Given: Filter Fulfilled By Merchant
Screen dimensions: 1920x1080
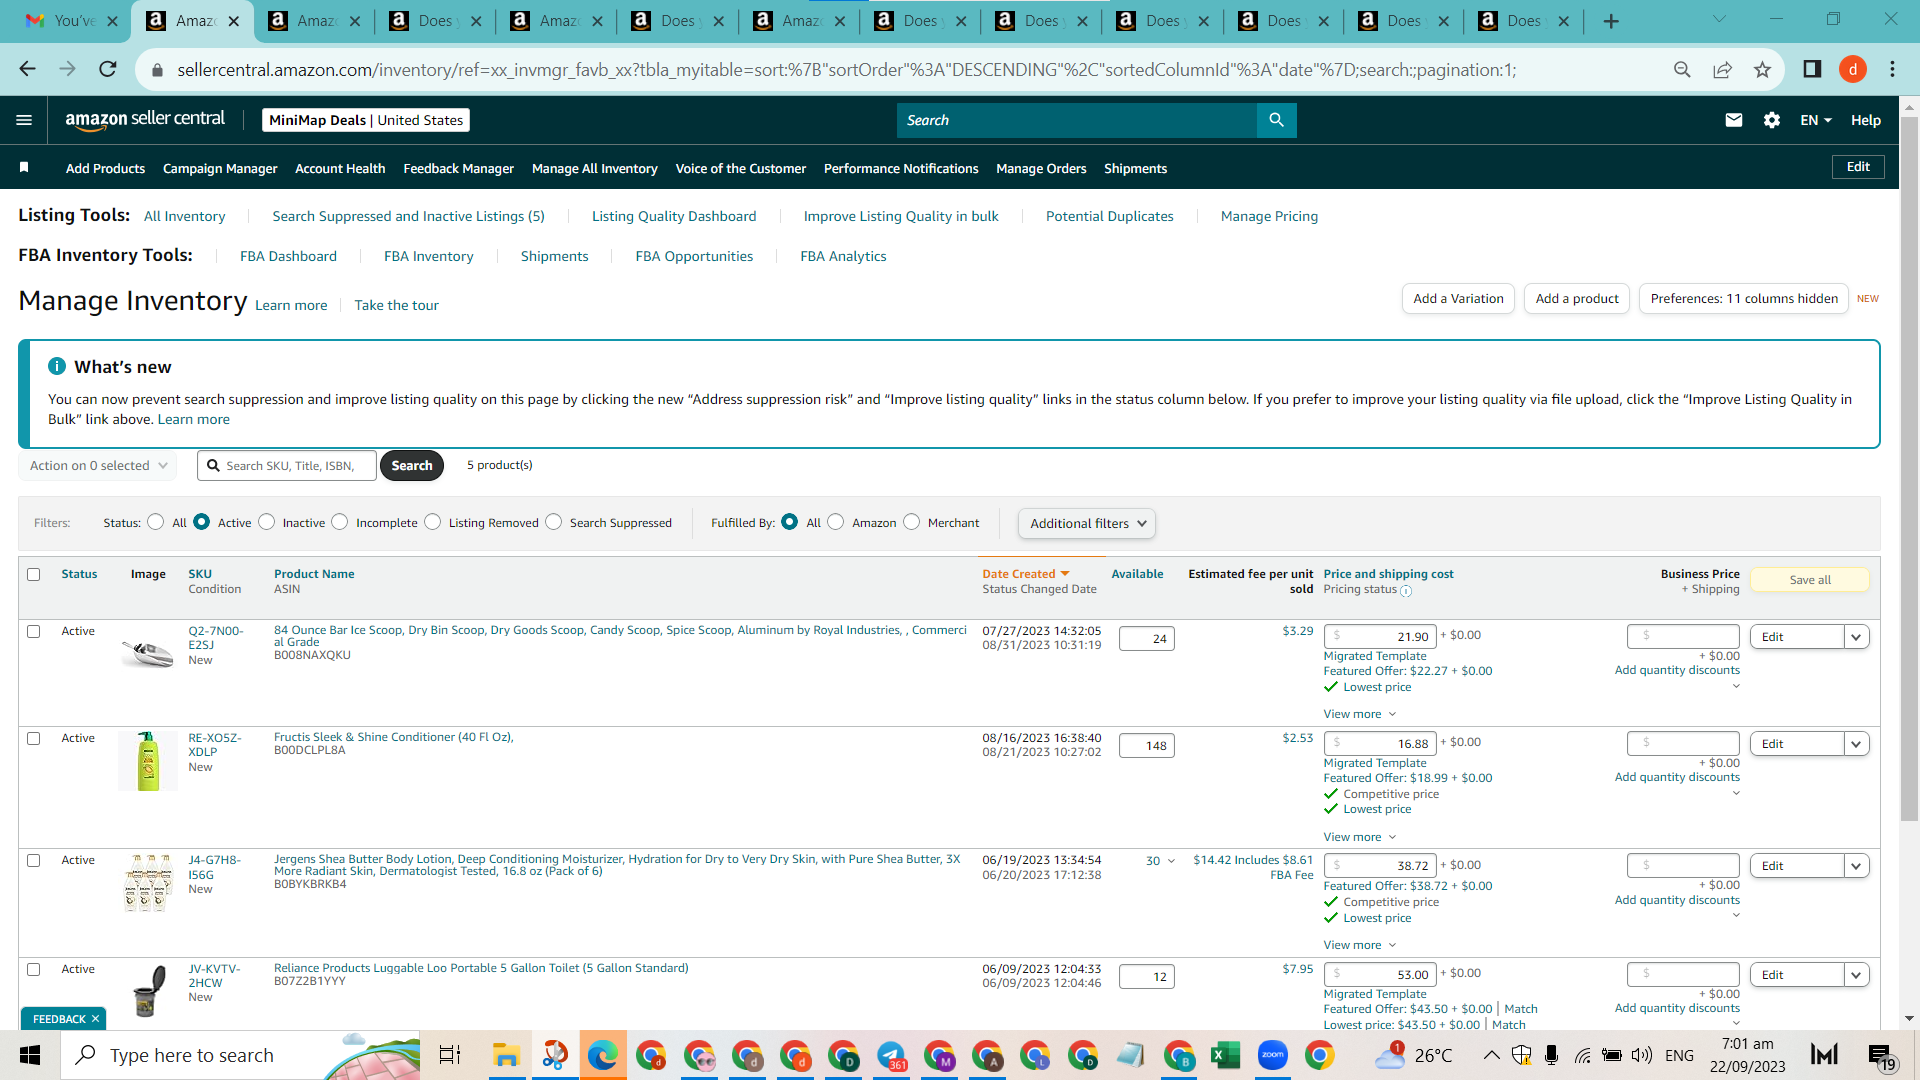Looking at the screenshot, I should click(911, 522).
